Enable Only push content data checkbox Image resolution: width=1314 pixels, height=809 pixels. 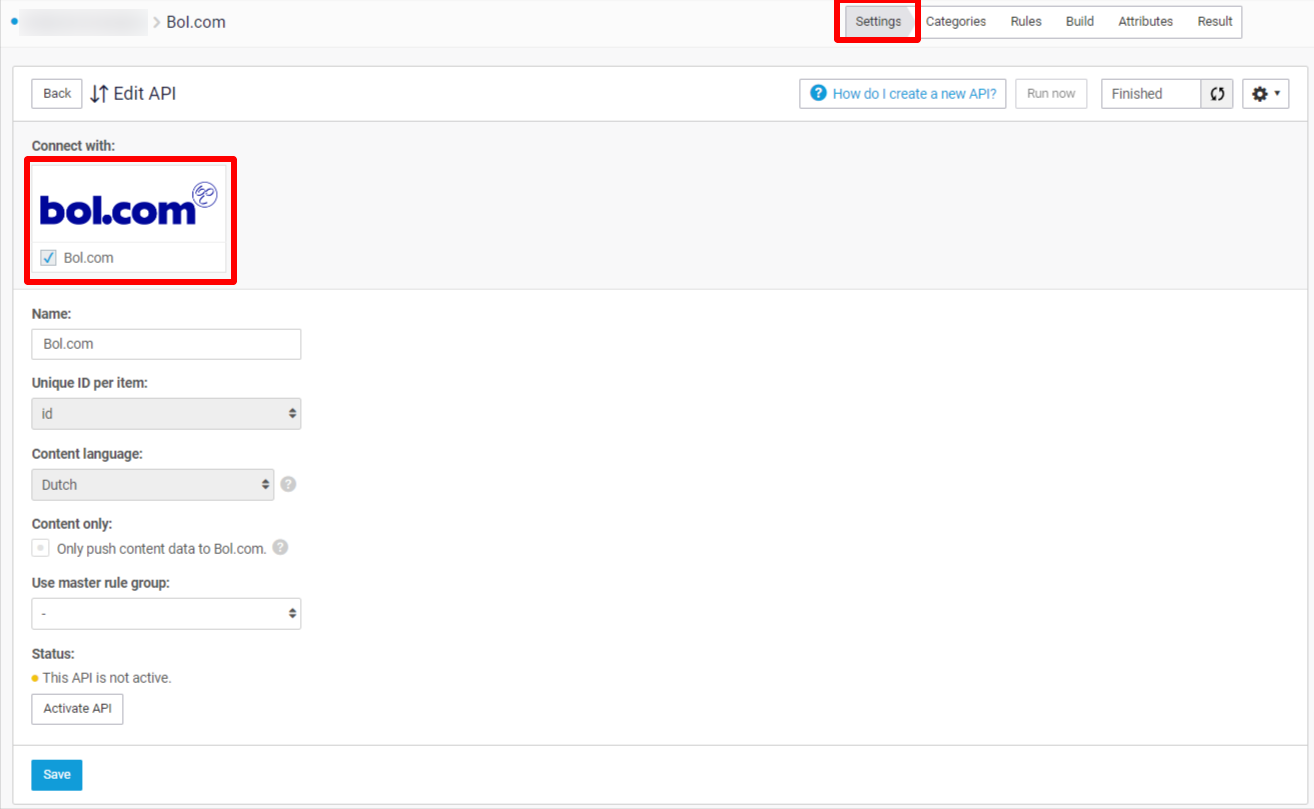(40, 548)
